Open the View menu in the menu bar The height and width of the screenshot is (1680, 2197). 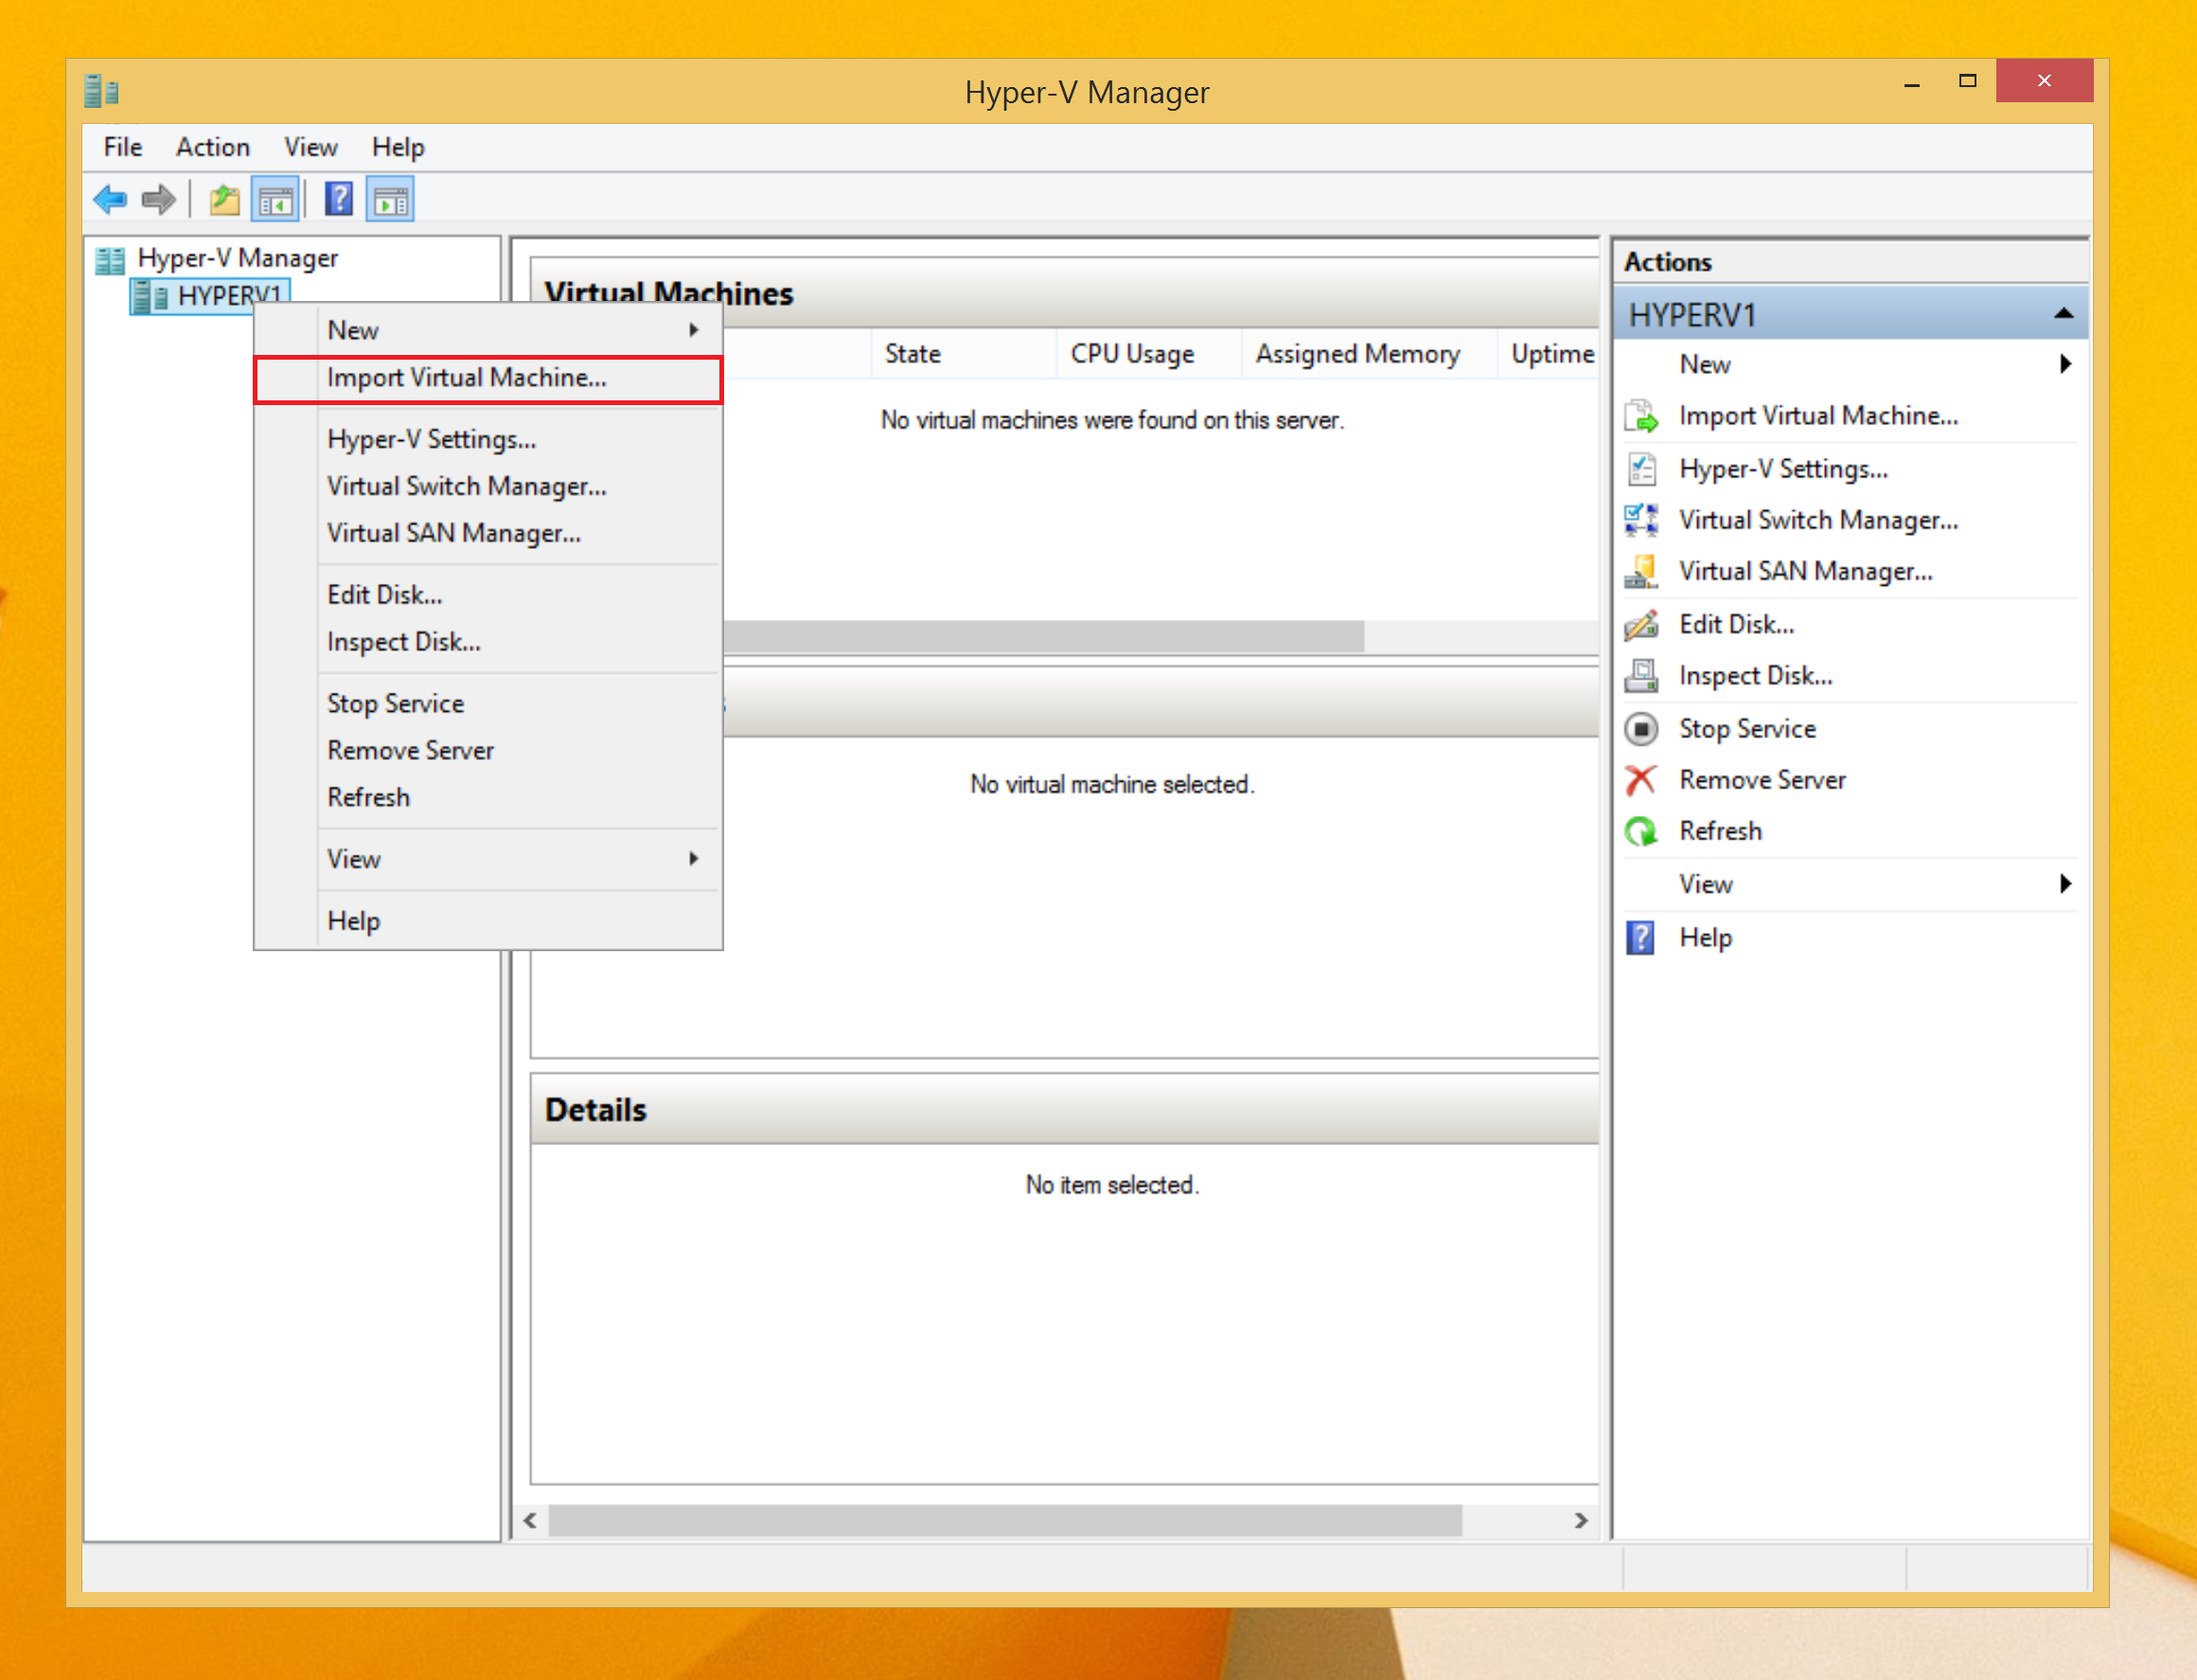pos(311,147)
